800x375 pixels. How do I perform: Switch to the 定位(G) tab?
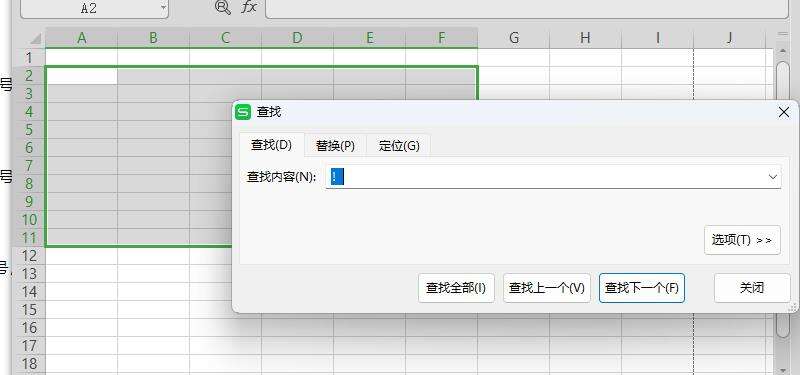click(399, 146)
